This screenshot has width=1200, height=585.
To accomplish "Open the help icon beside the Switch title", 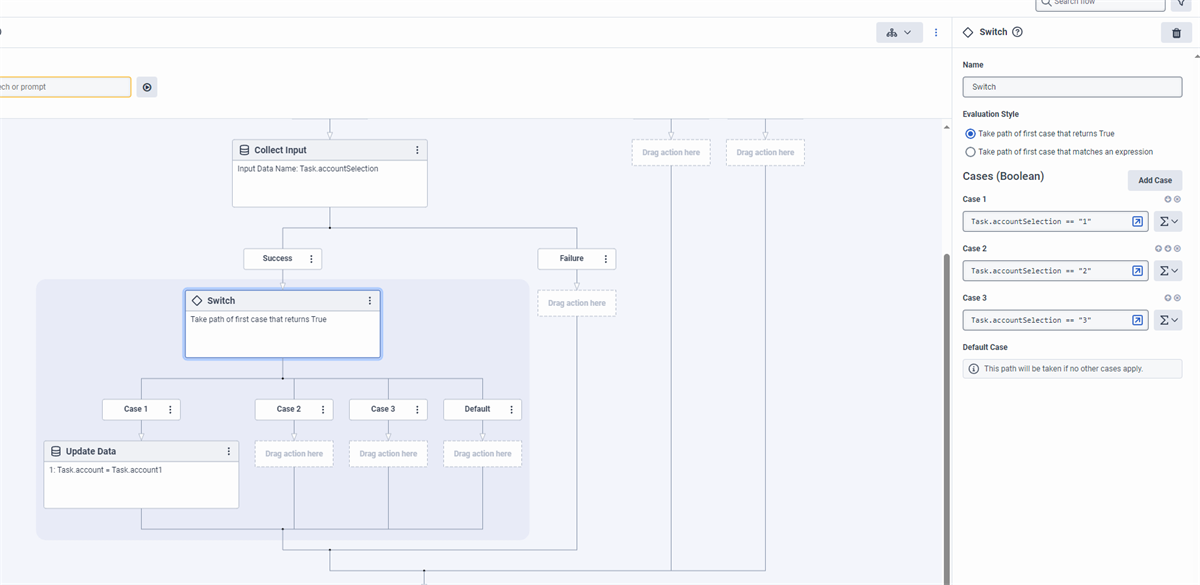I will [1018, 32].
